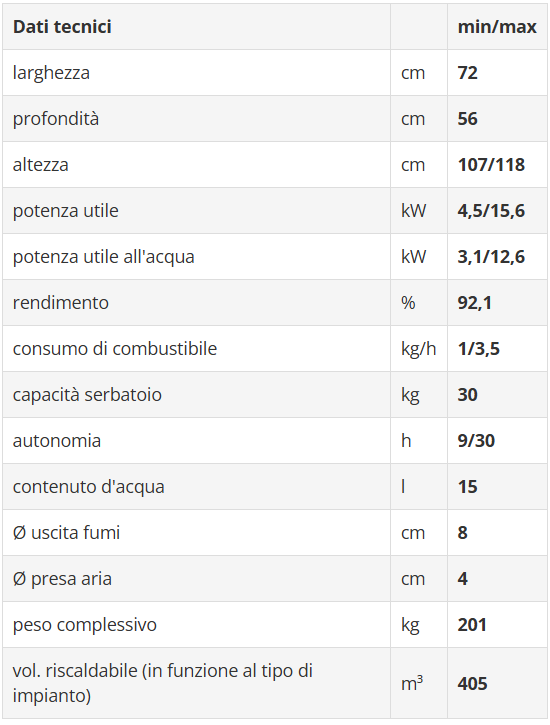Image resolution: width=550 pixels, height=725 pixels.
Task: Click the "contenuto d'acqua" label
Action: [89, 487]
